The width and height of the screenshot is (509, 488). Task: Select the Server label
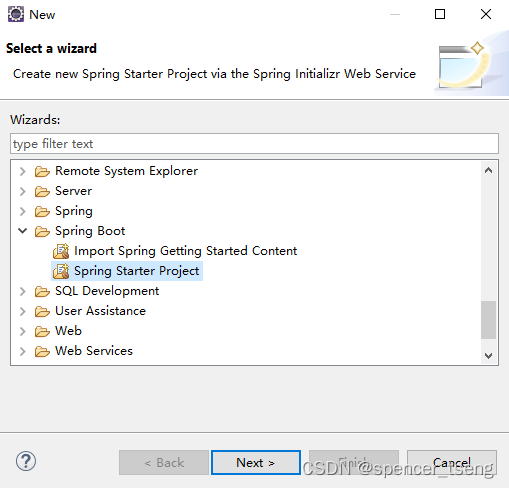73,191
